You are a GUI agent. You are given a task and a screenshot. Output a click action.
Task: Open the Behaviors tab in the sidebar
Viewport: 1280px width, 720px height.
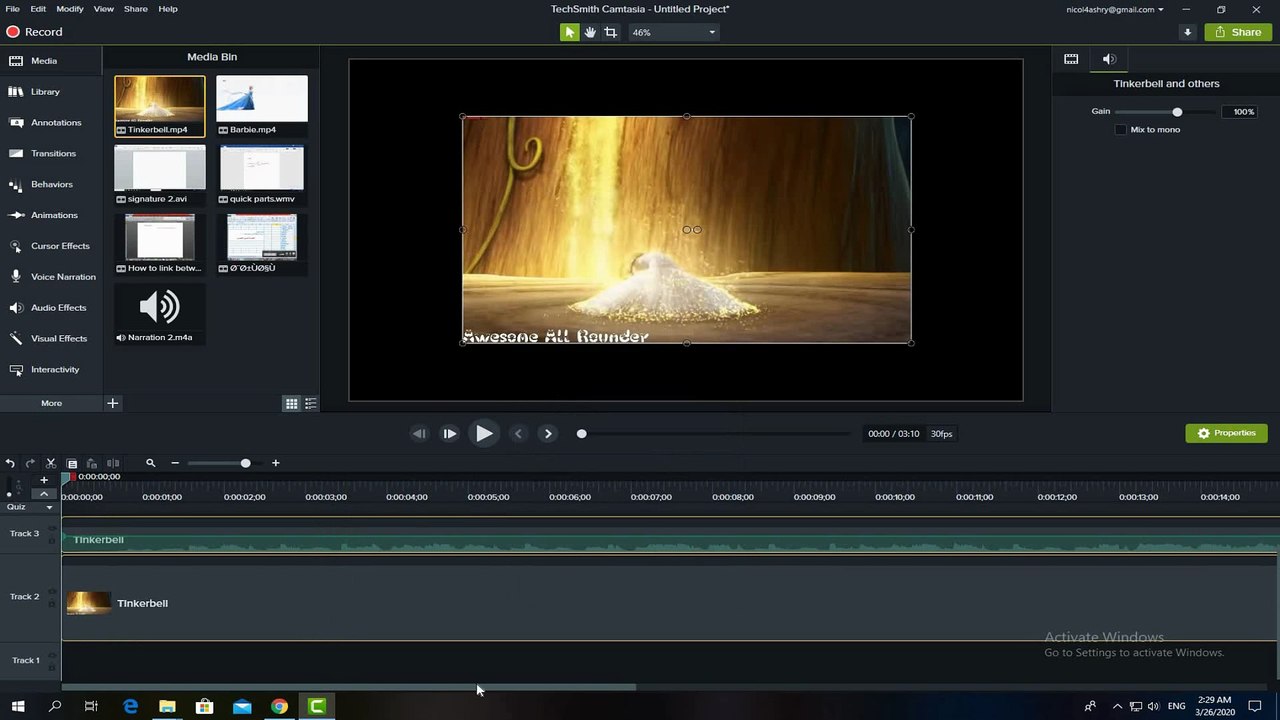[51, 185]
